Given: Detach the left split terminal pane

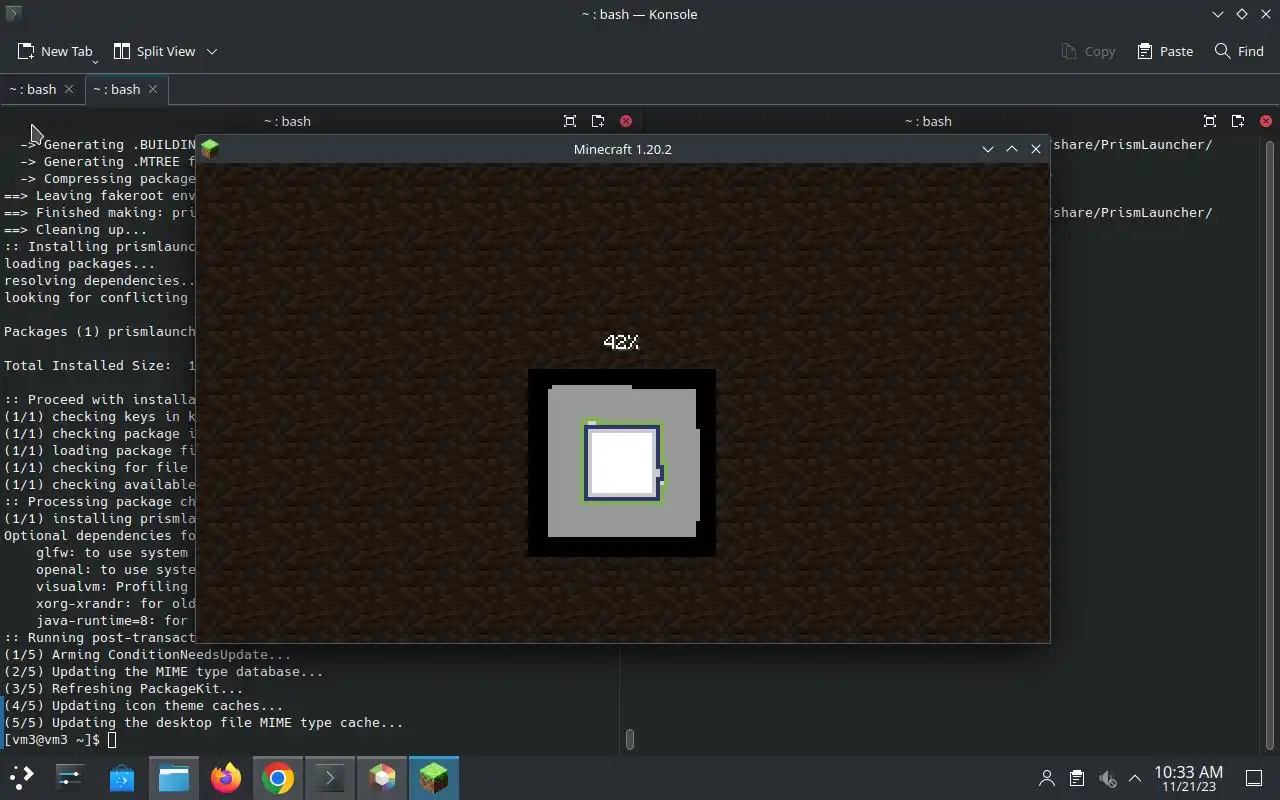Looking at the screenshot, I should (x=598, y=121).
